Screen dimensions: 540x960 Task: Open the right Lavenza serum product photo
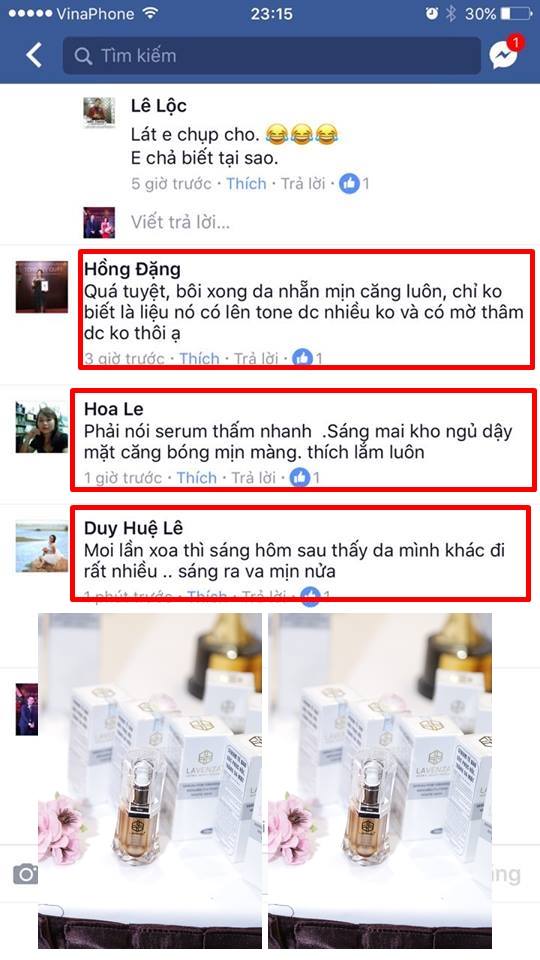tap(380, 781)
